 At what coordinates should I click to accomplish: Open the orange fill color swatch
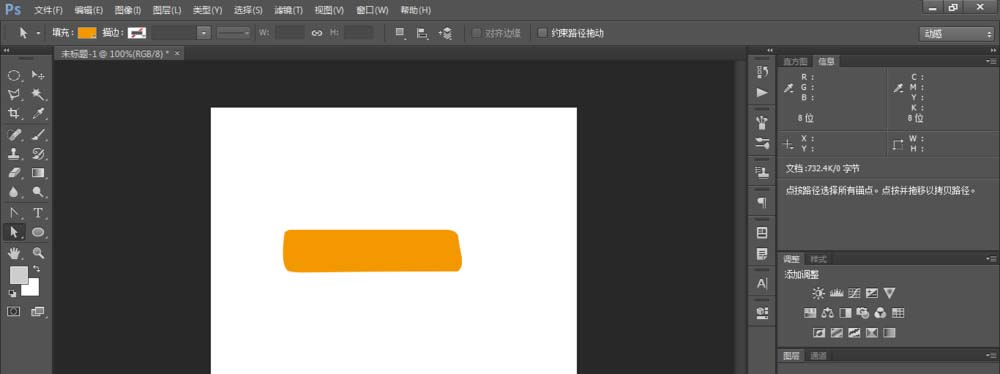(x=87, y=33)
